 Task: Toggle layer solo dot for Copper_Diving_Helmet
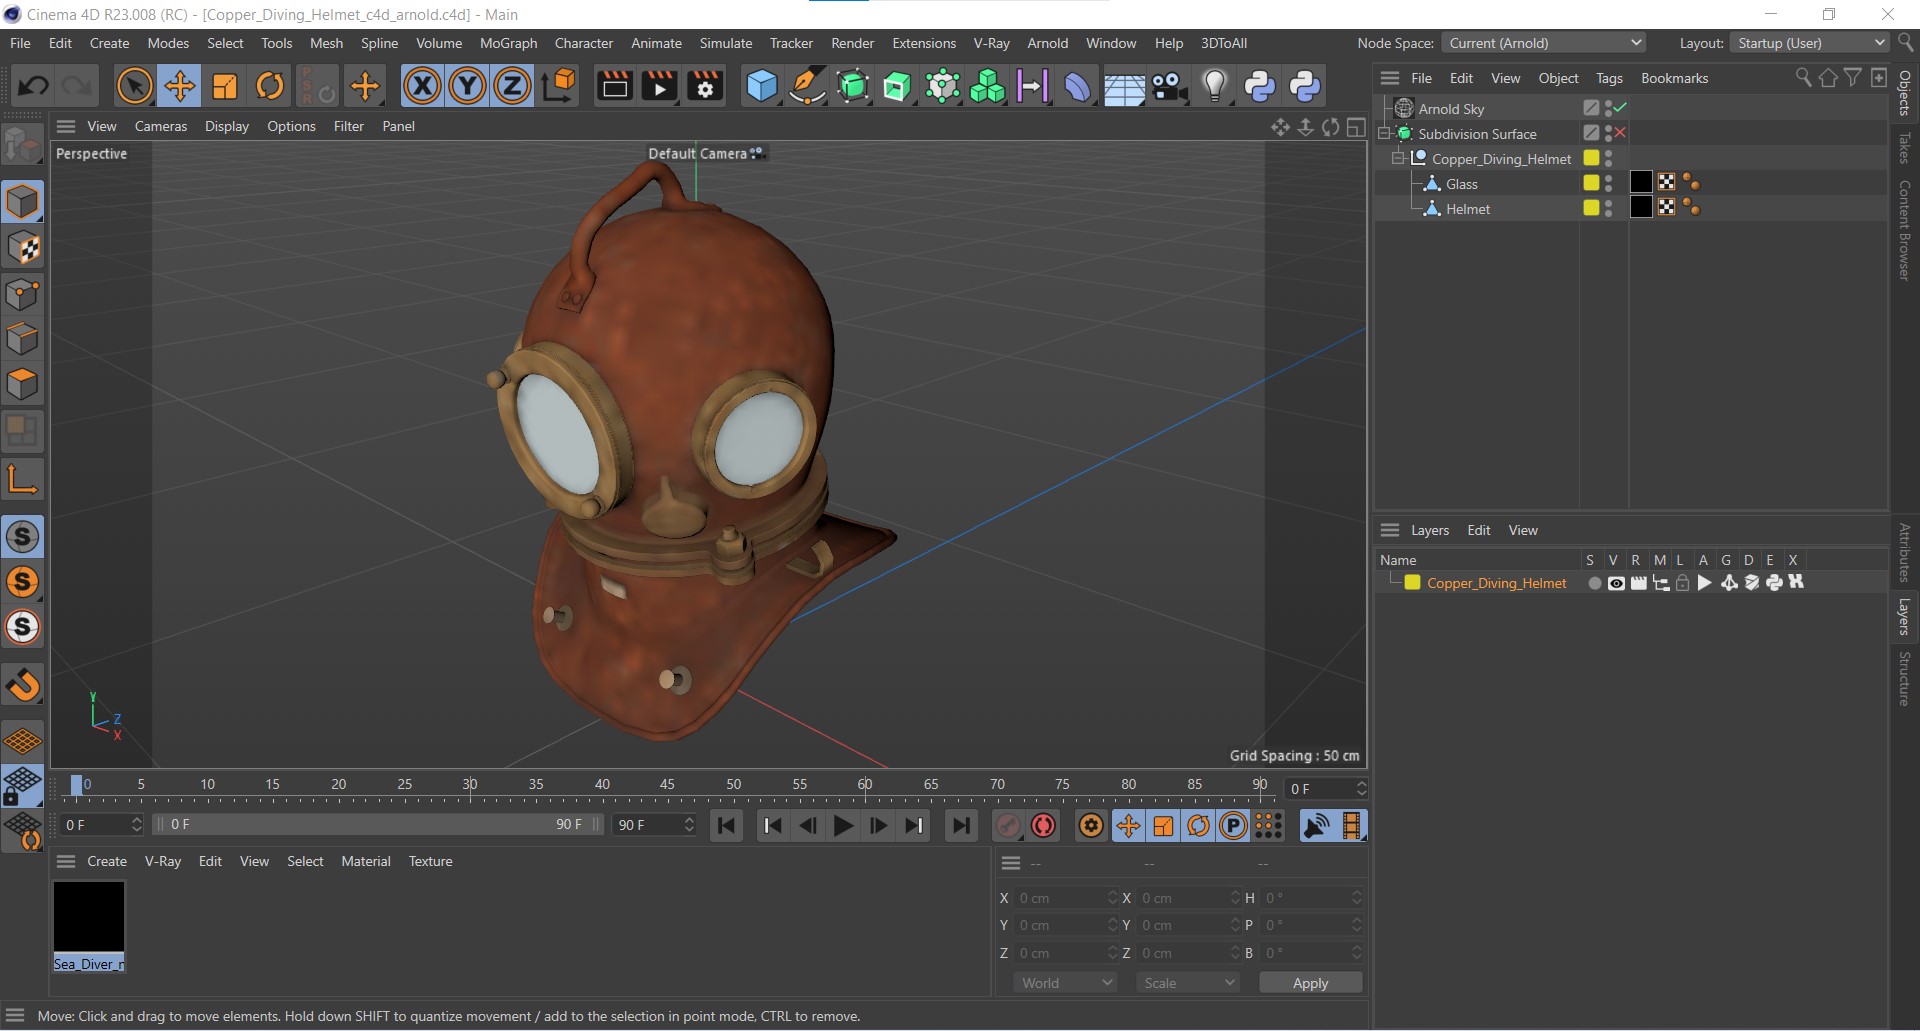[x=1594, y=583]
